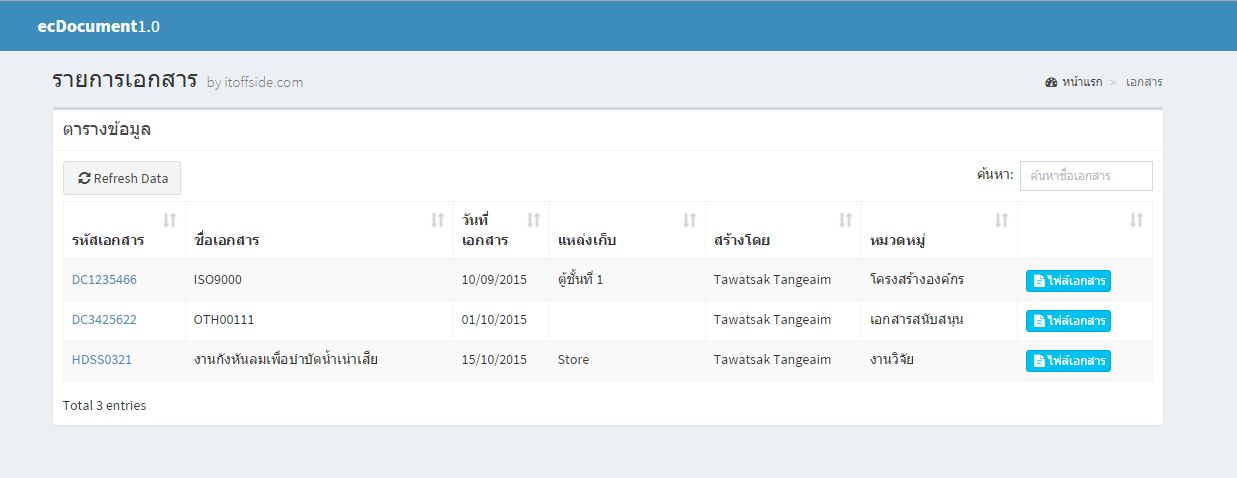Open document link DC1235466
Image resolution: width=1237 pixels, height=478 pixels.
[104, 280]
